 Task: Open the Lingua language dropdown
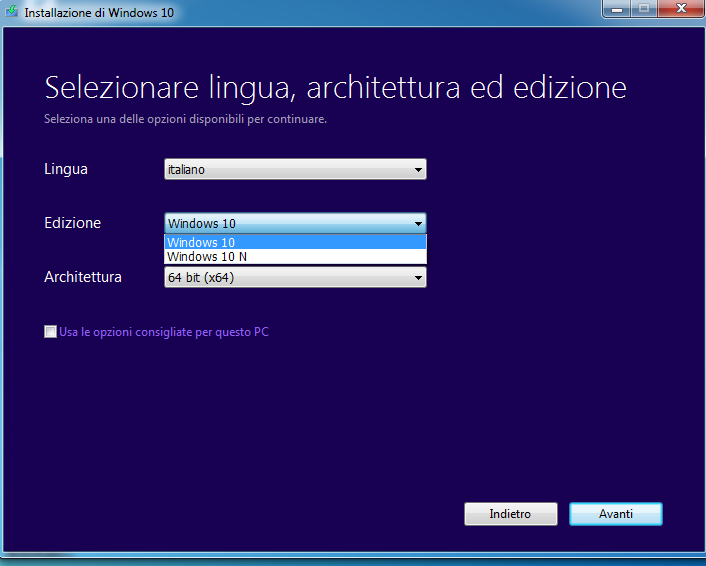tap(295, 169)
